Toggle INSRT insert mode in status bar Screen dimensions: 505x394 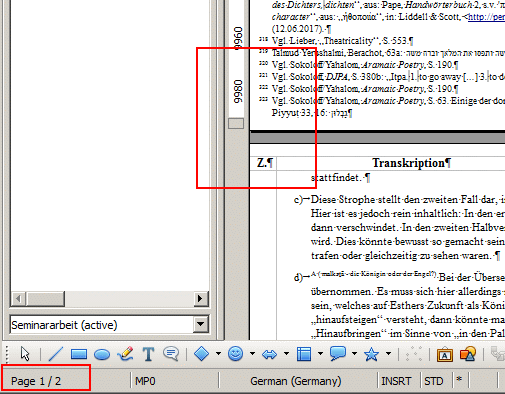pyautogui.click(x=396, y=381)
